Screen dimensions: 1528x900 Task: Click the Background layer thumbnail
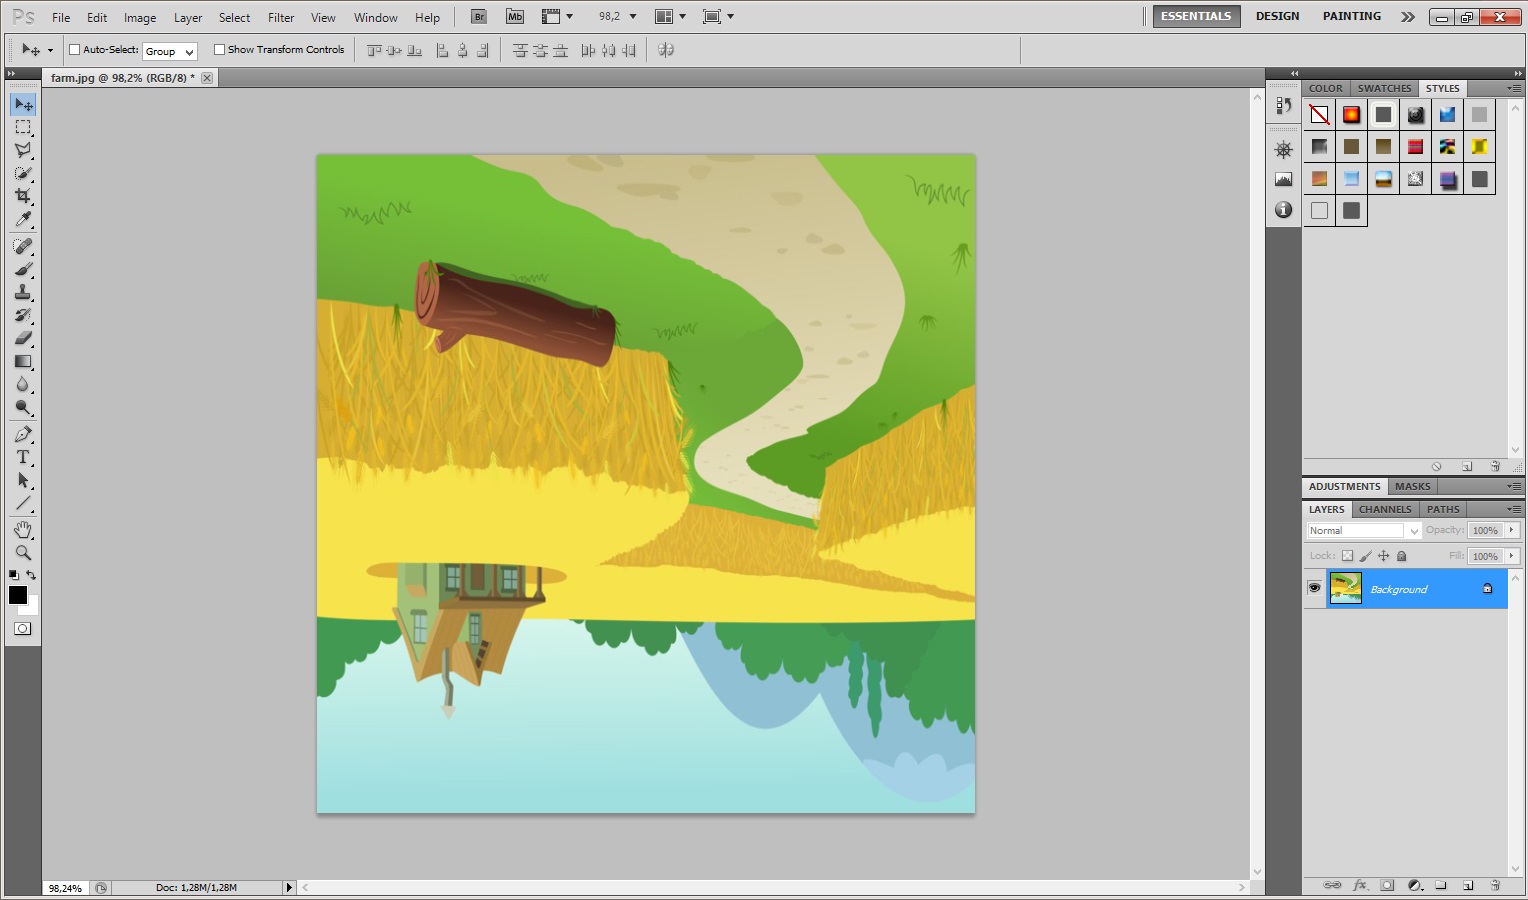coord(1346,589)
